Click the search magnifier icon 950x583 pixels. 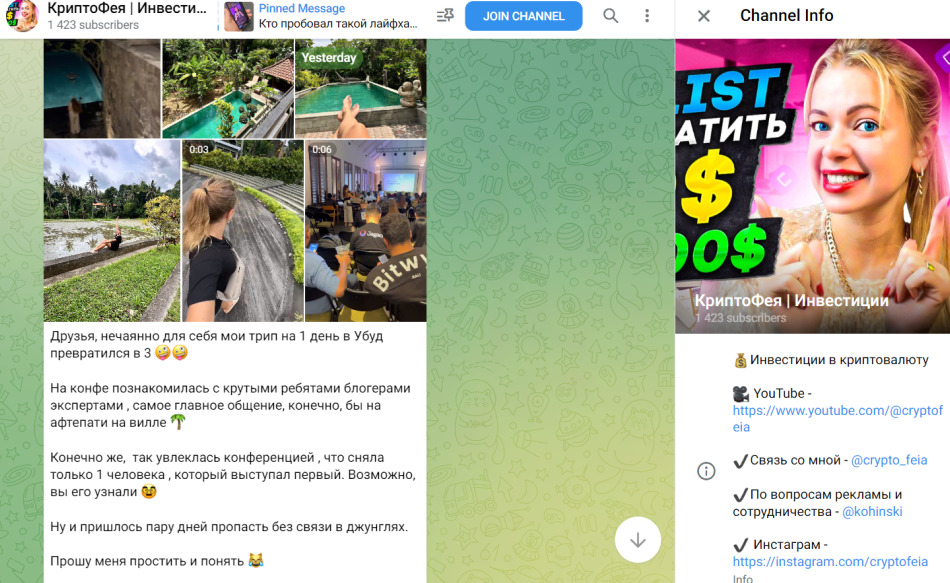(x=611, y=16)
